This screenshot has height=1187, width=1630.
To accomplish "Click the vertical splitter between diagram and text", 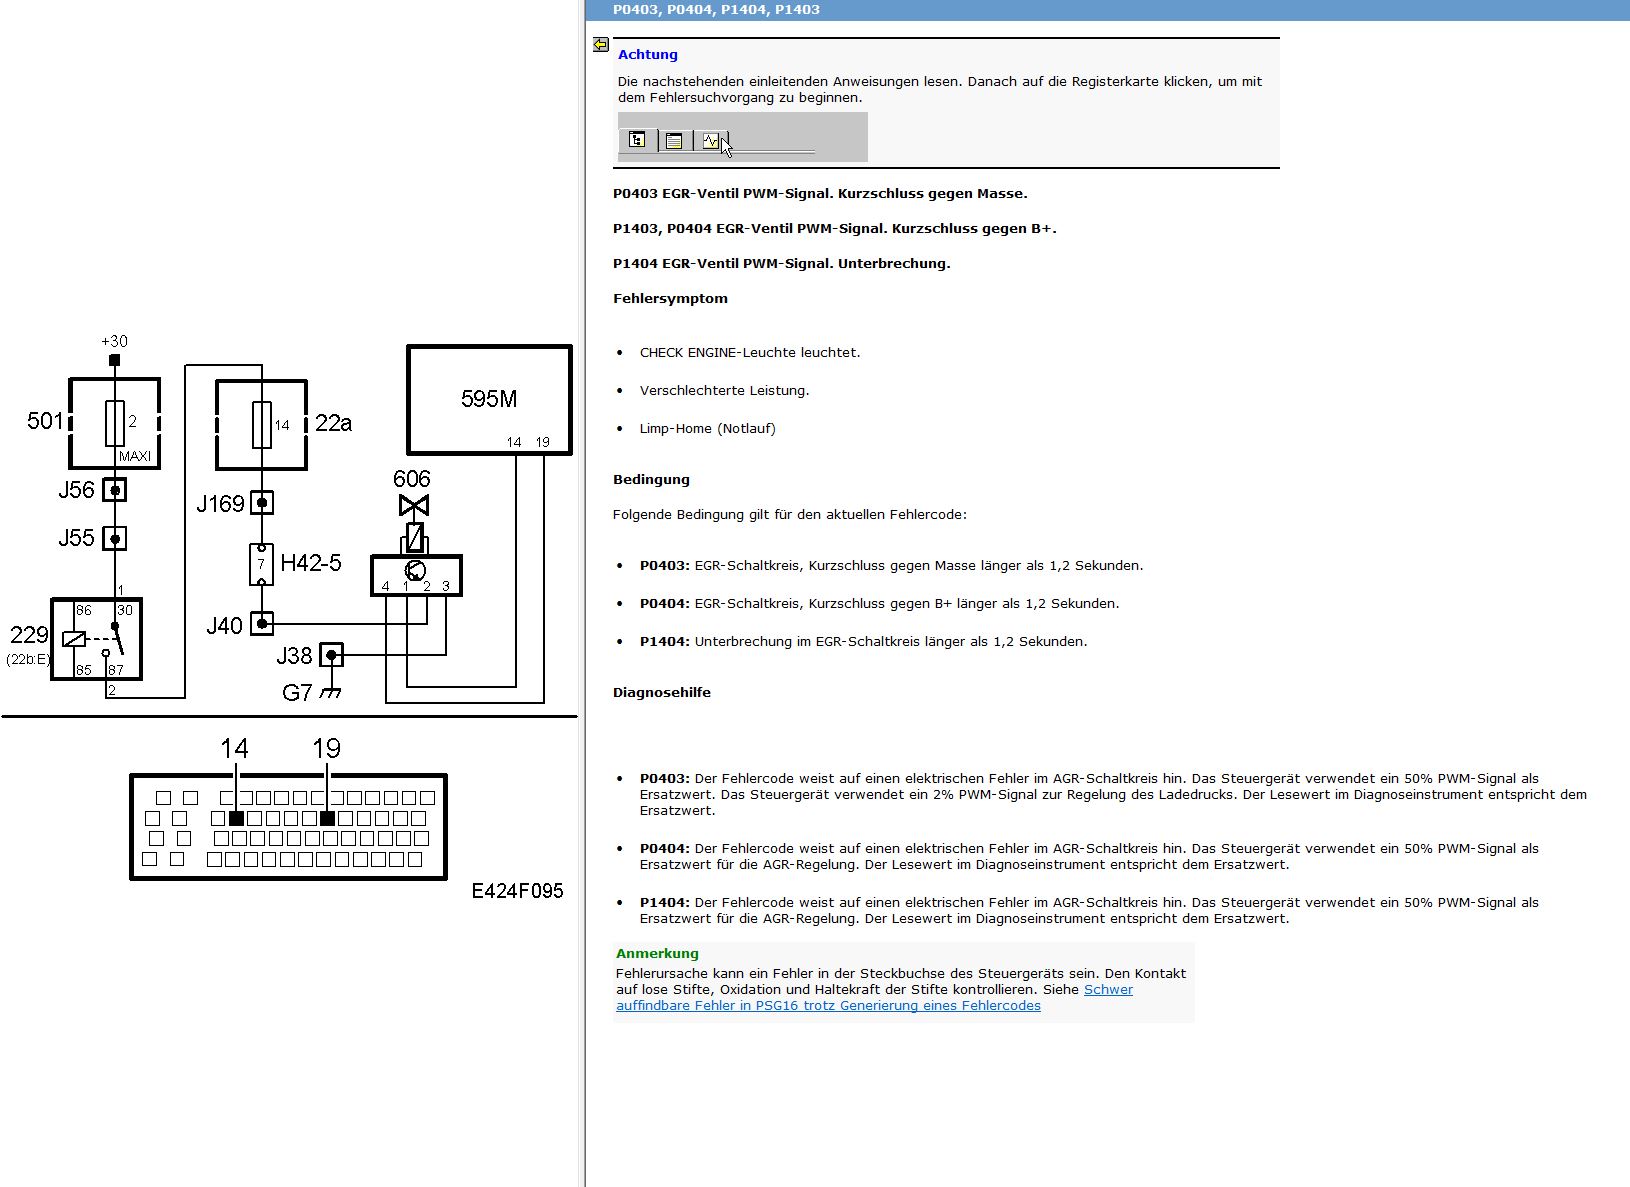I will 582,593.
